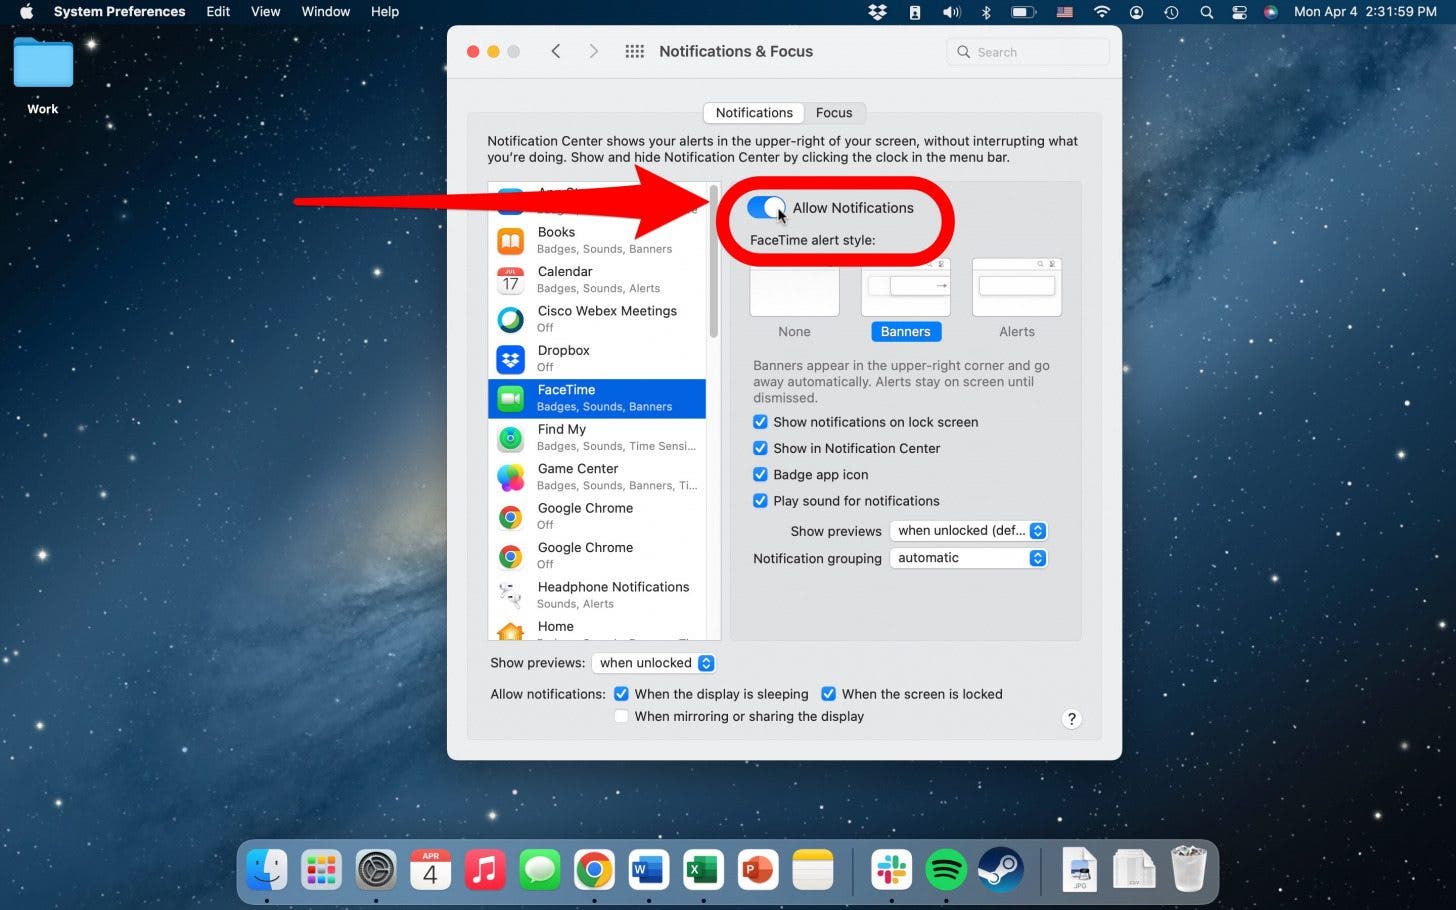Open the Trash in the Dock
The height and width of the screenshot is (910, 1456).
click(x=1188, y=870)
